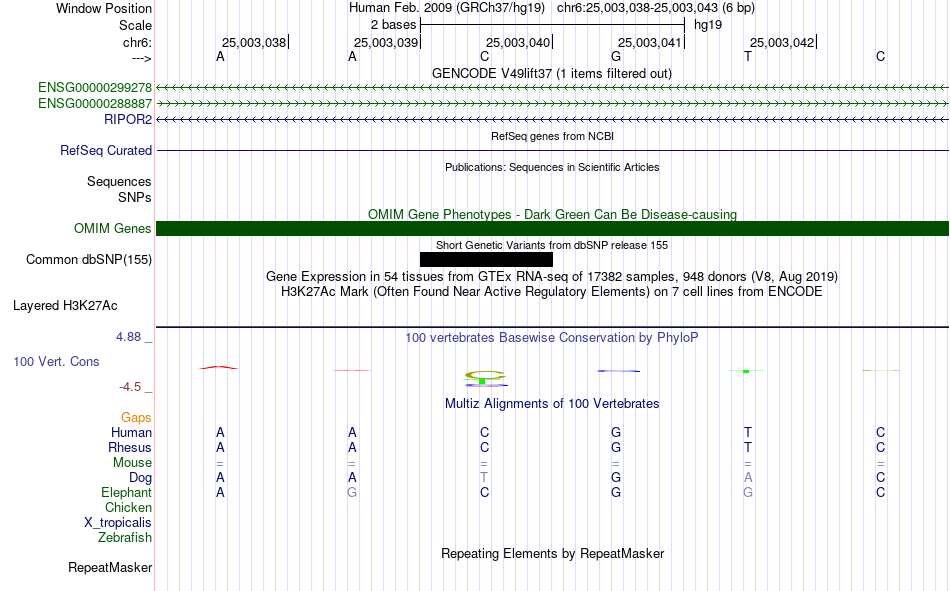Click the OMIM Genes track label
This screenshot has width=950, height=591.
[x=113, y=229]
